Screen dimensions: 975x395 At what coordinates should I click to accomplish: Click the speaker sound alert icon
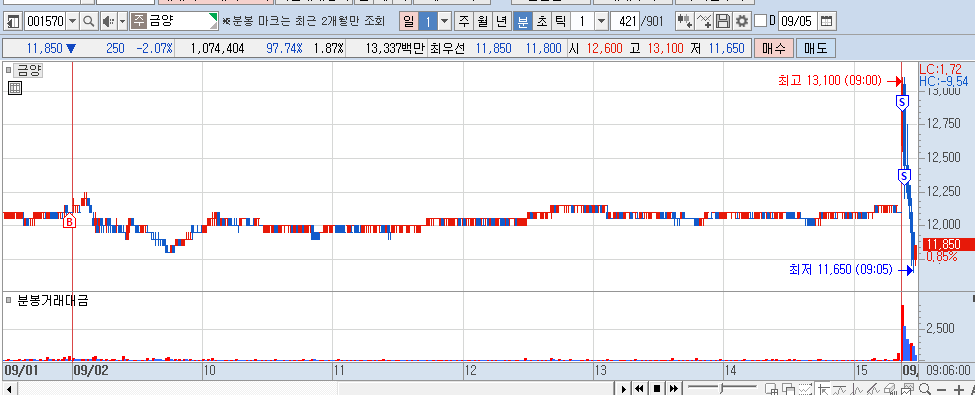coord(108,22)
